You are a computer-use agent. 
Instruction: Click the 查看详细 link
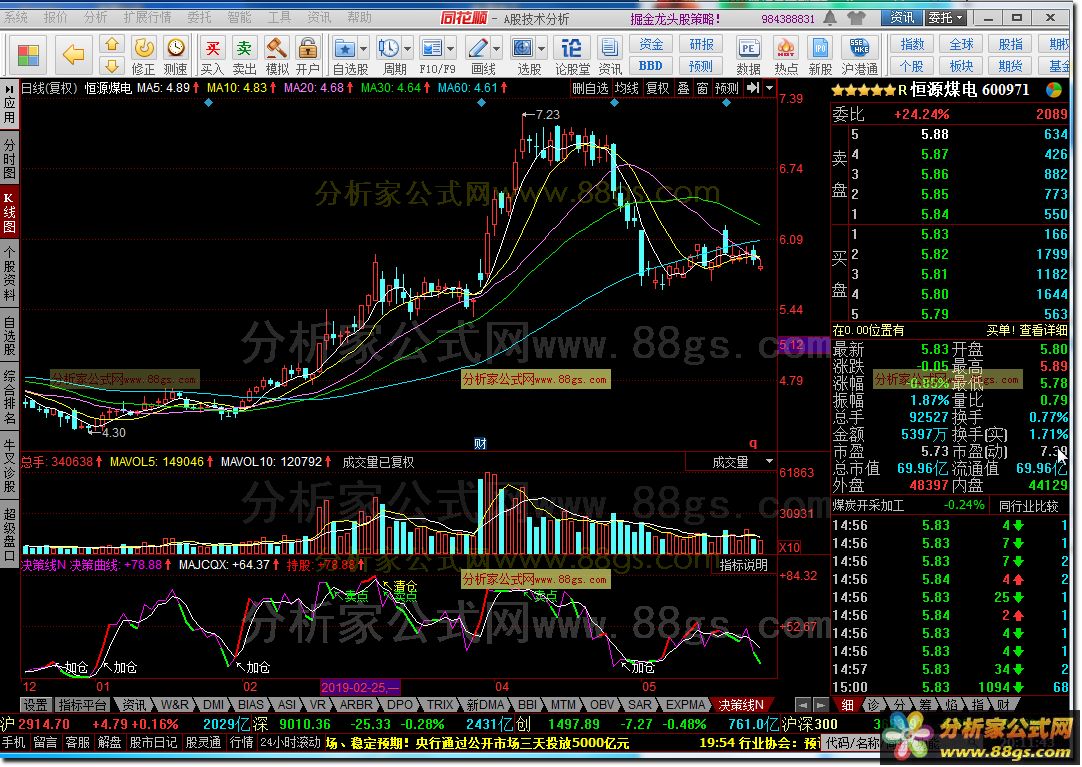point(1045,330)
